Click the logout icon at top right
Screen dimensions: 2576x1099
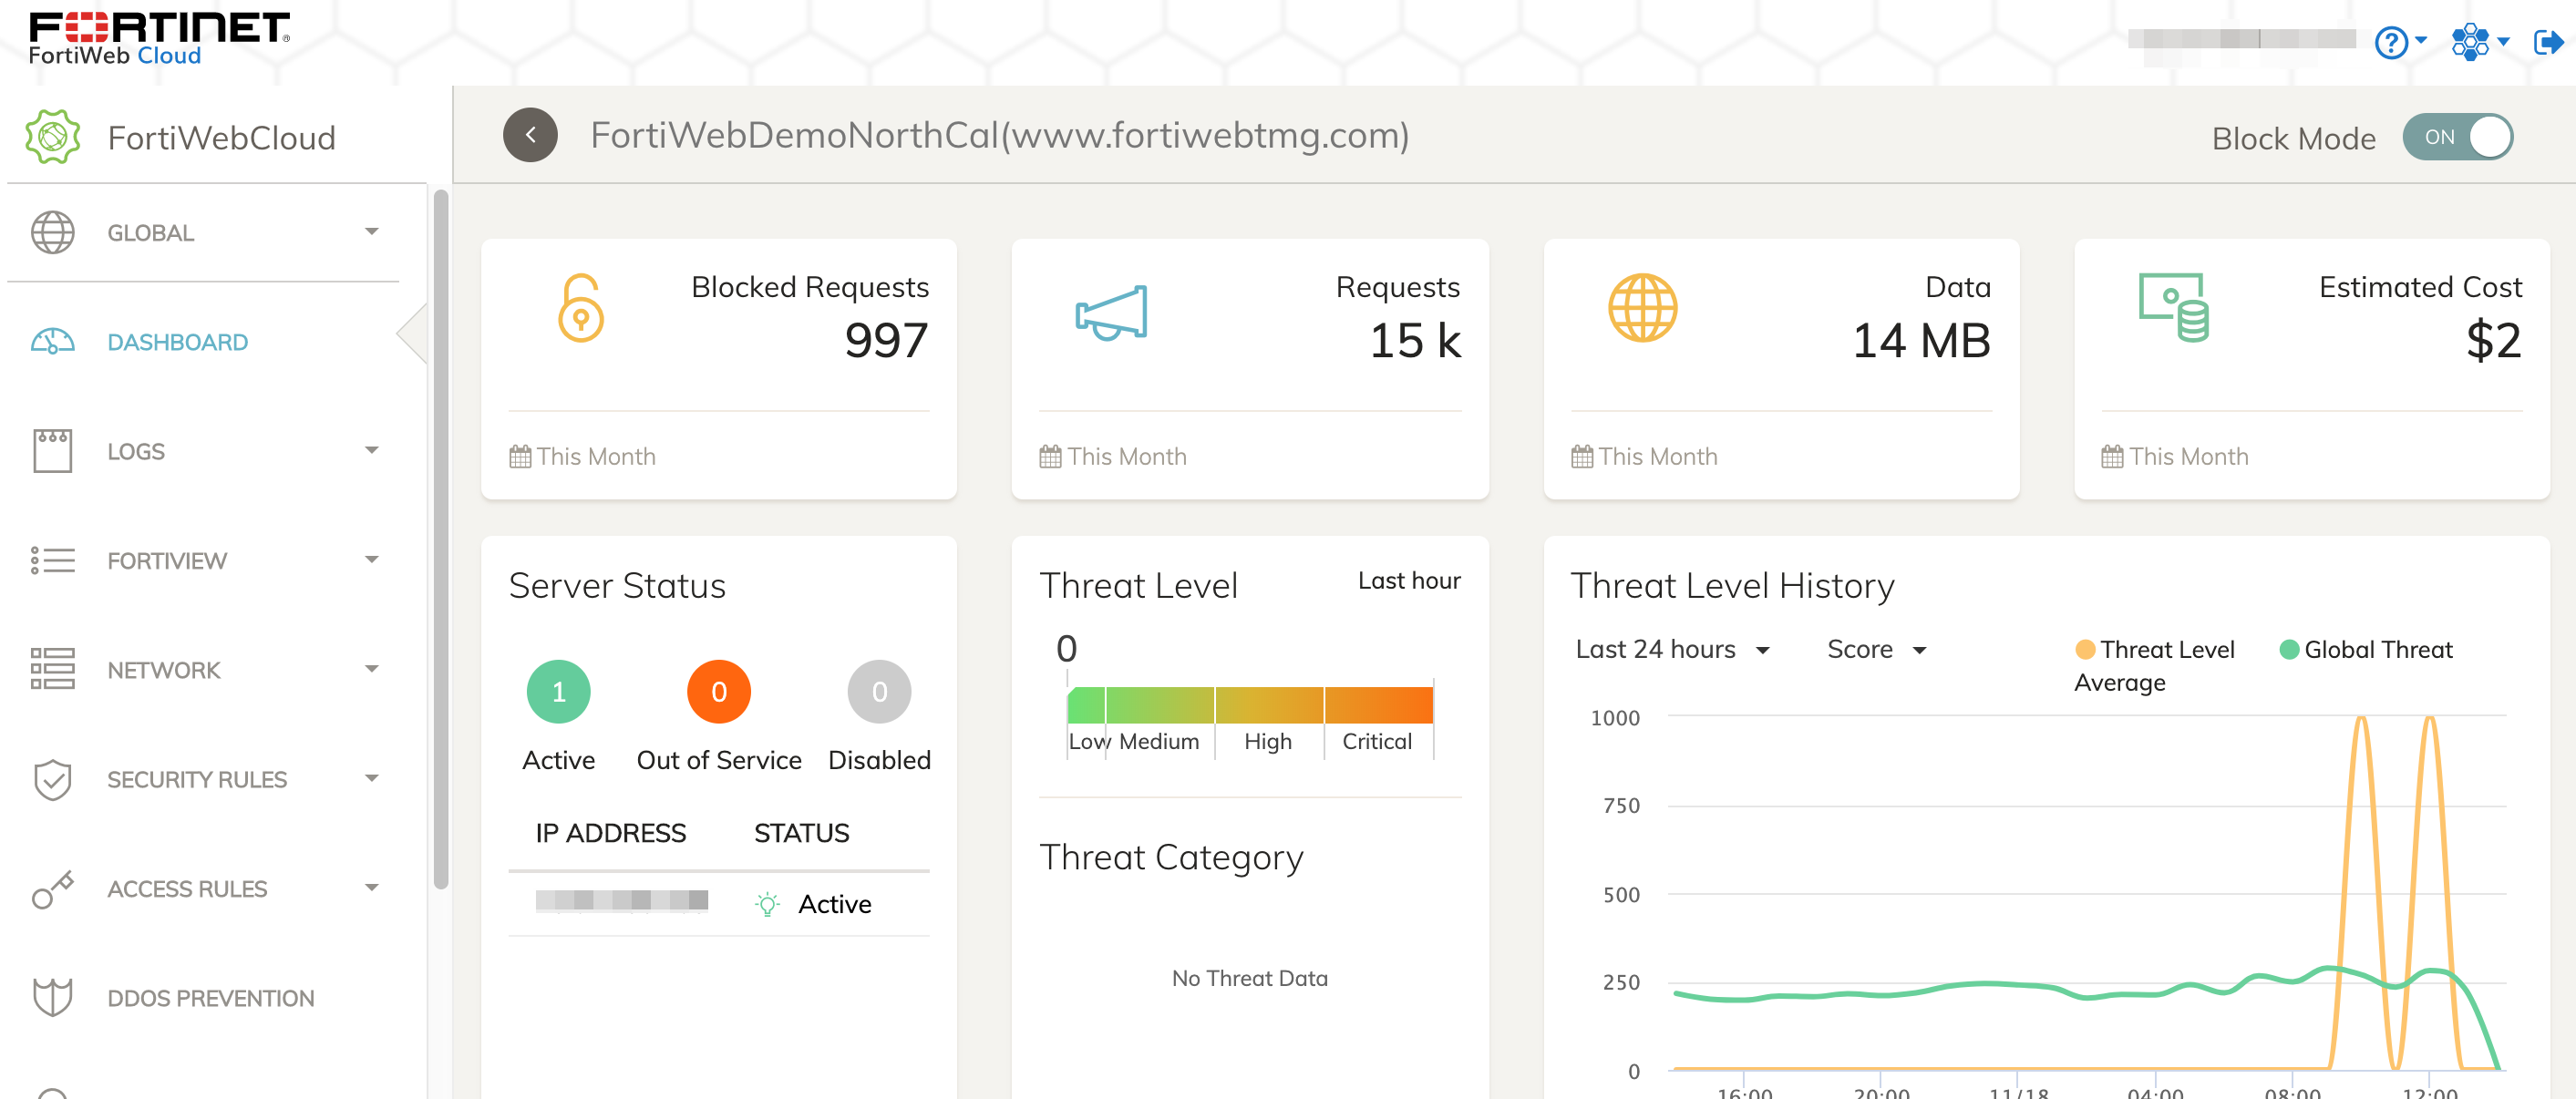click(x=2548, y=42)
